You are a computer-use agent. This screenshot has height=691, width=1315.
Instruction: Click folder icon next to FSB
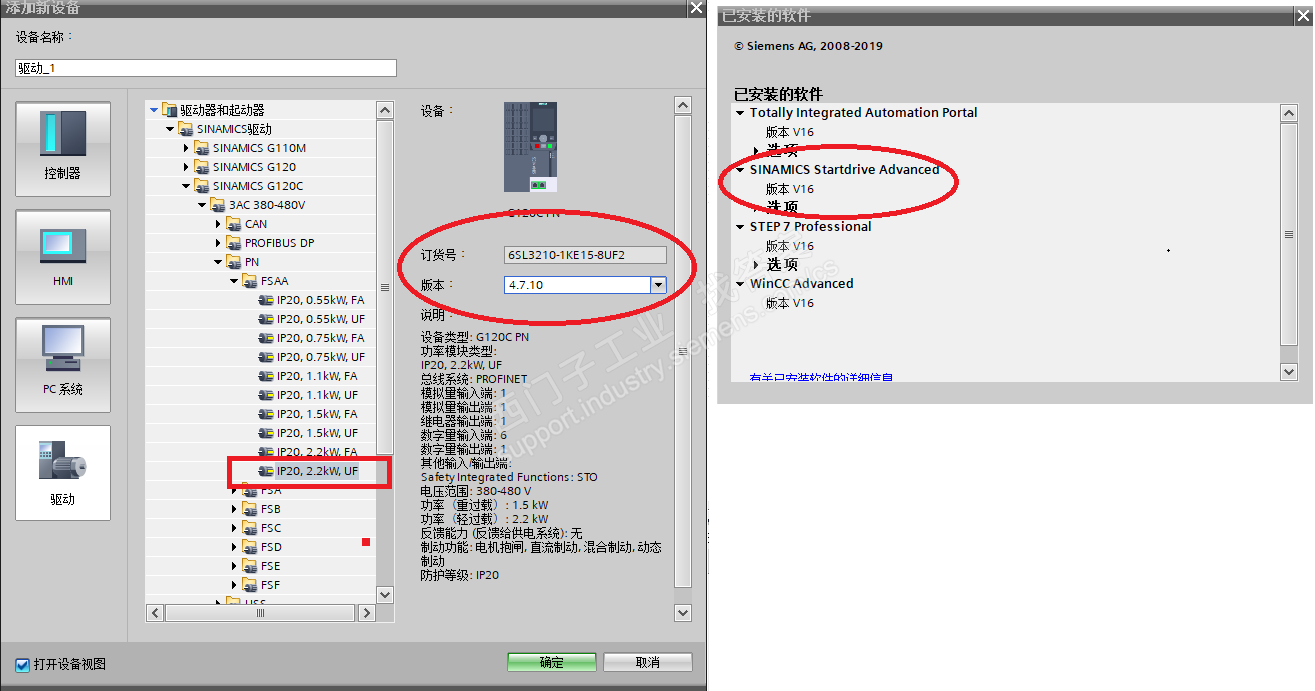[250, 509]
